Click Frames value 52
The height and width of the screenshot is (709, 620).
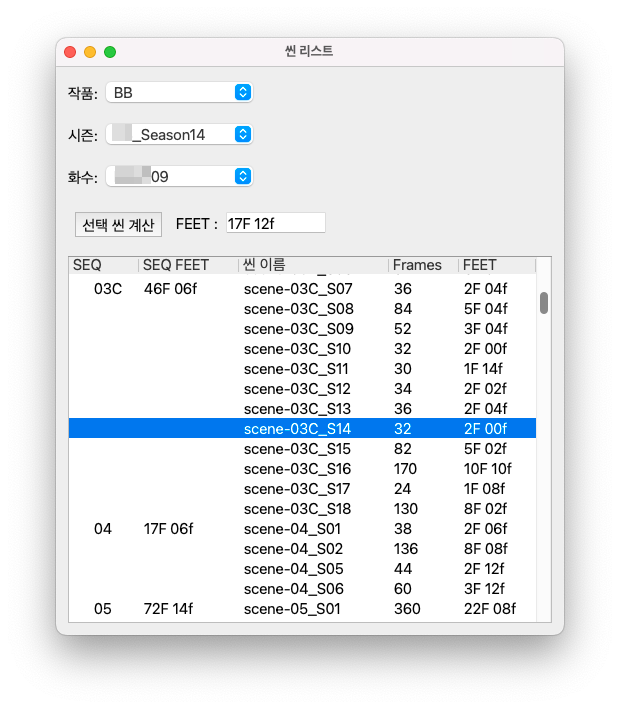click(x=402, y=329)
